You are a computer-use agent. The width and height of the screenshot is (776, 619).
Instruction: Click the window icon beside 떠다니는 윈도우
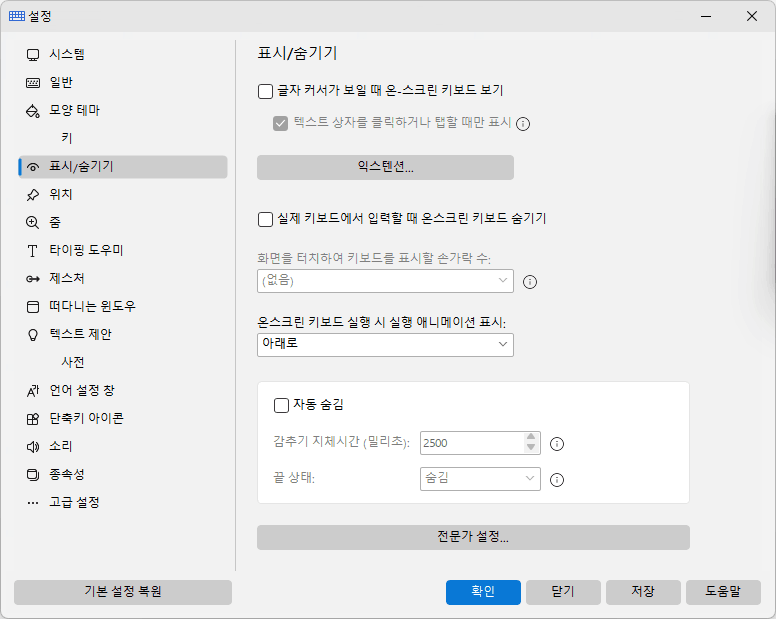[33, 307]
